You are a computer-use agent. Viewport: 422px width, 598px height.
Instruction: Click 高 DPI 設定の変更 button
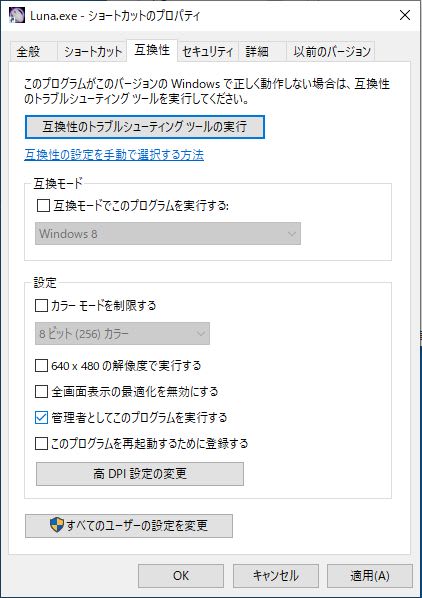pos(140,474)
